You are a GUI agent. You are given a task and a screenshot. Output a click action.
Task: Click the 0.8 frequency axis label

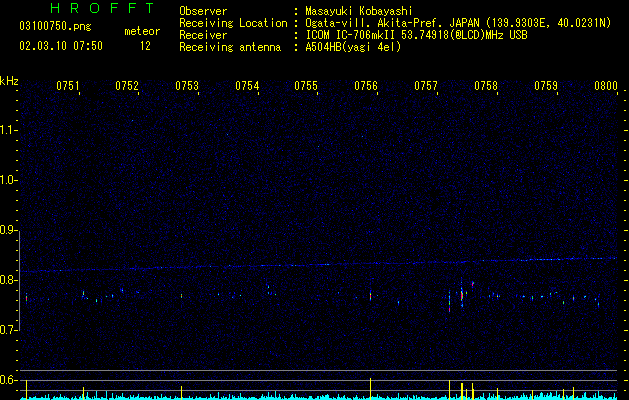pos(9,280)
